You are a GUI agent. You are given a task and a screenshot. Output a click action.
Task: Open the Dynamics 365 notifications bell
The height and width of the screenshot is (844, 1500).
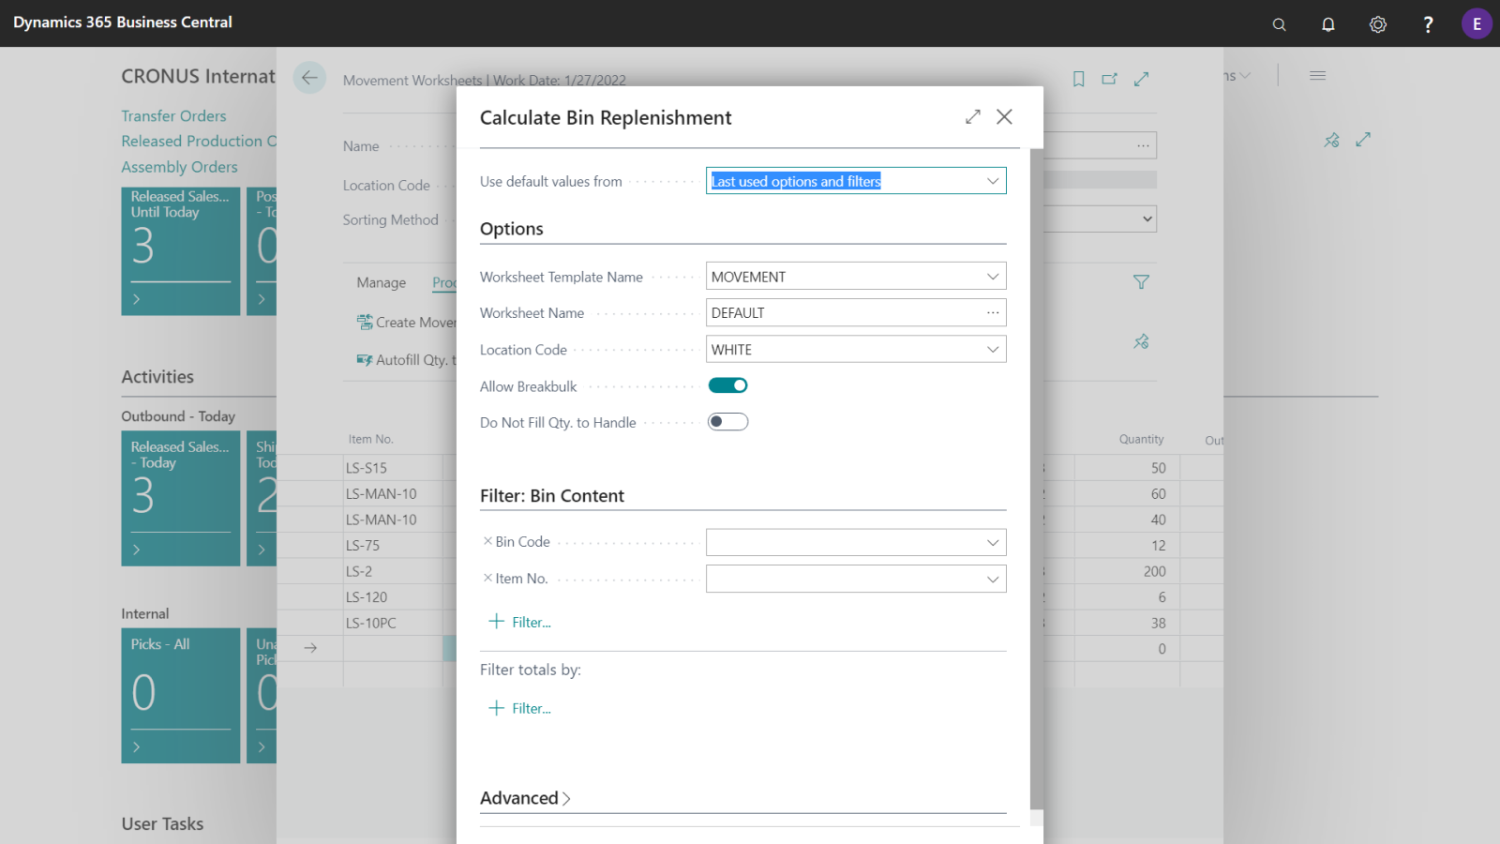point(1328,23)
